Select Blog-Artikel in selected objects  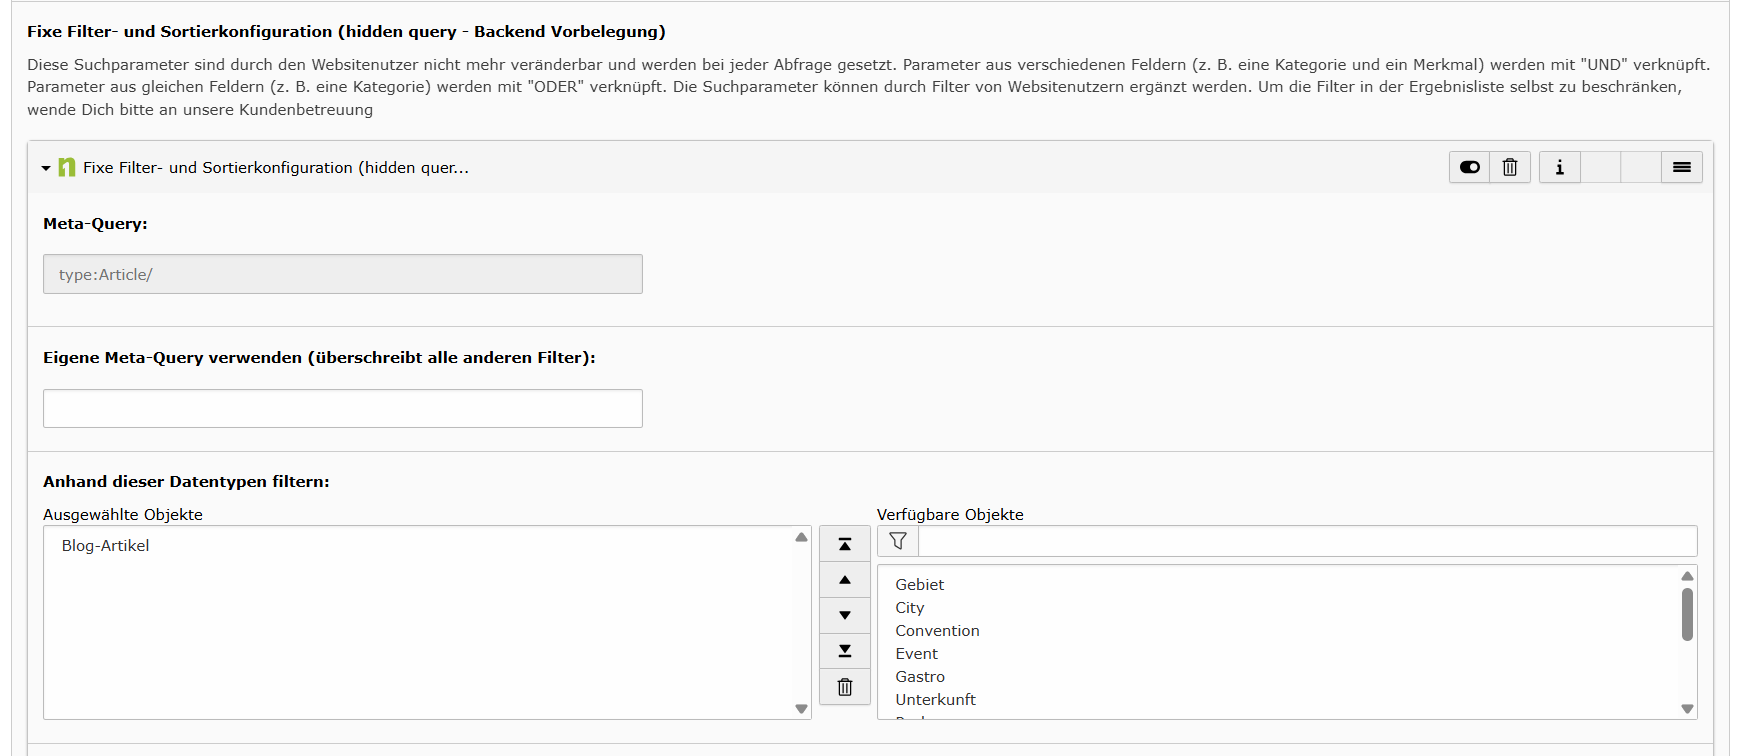coord(106,546)
